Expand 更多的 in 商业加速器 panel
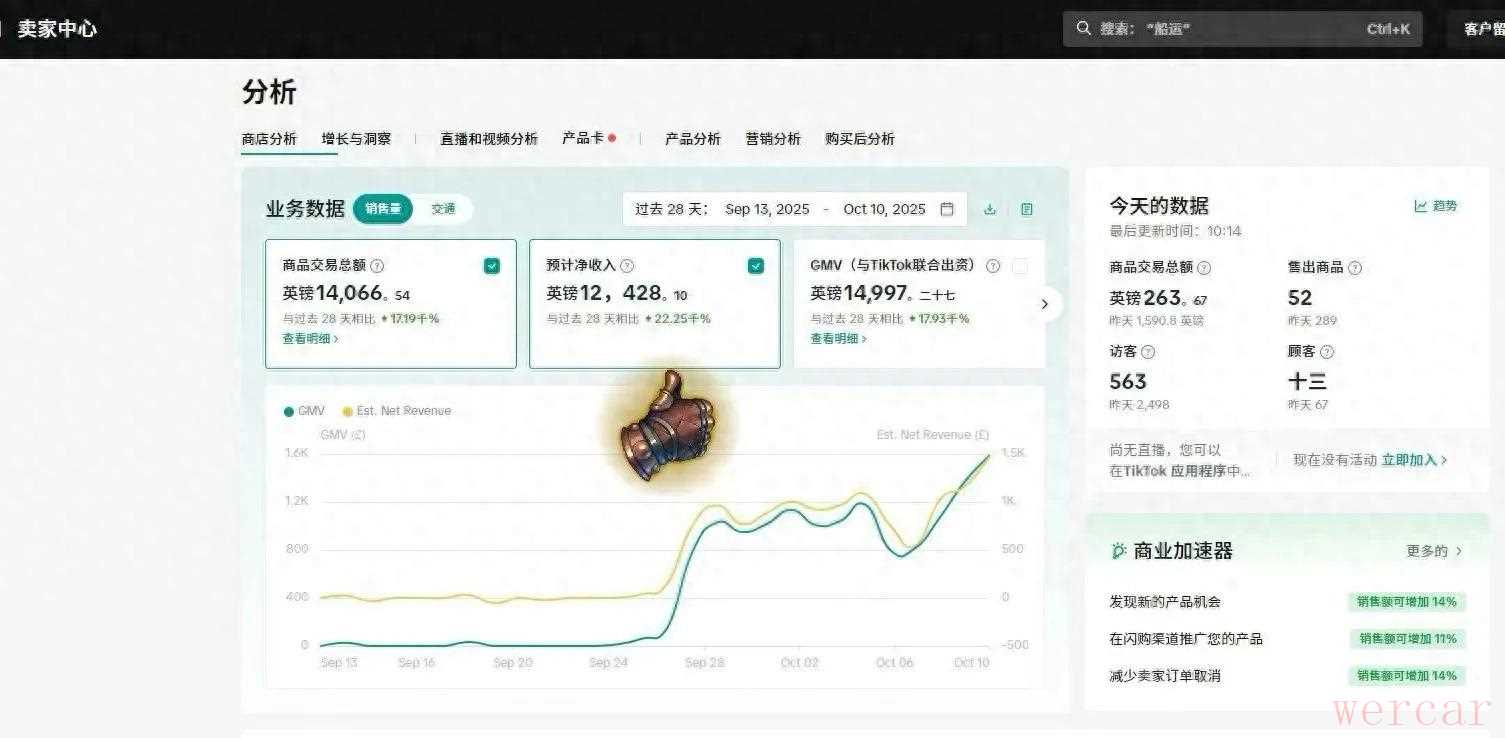Screen dimensions: 1505x738 (x=1434, y=551)
